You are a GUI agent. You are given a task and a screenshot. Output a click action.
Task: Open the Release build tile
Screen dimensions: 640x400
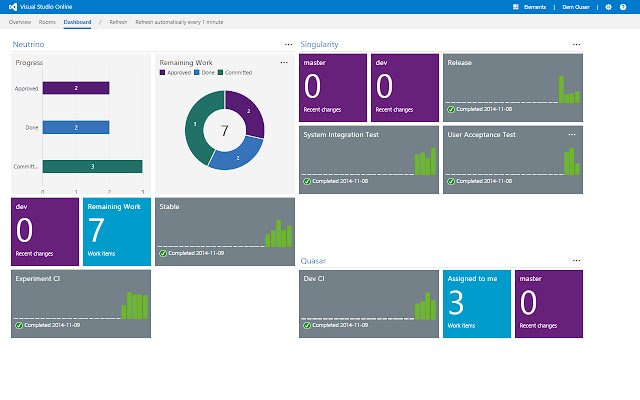pyautogui.click(x=513, y=88)
